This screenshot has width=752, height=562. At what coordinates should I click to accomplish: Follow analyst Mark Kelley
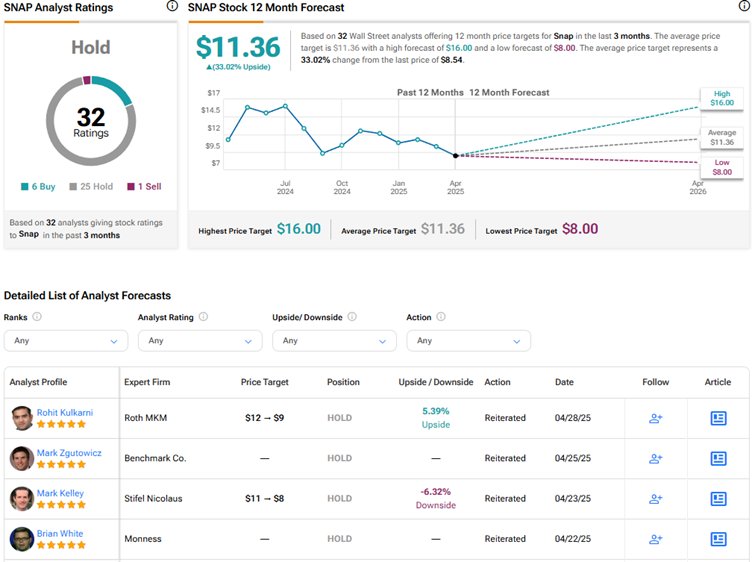coord(656,499)
